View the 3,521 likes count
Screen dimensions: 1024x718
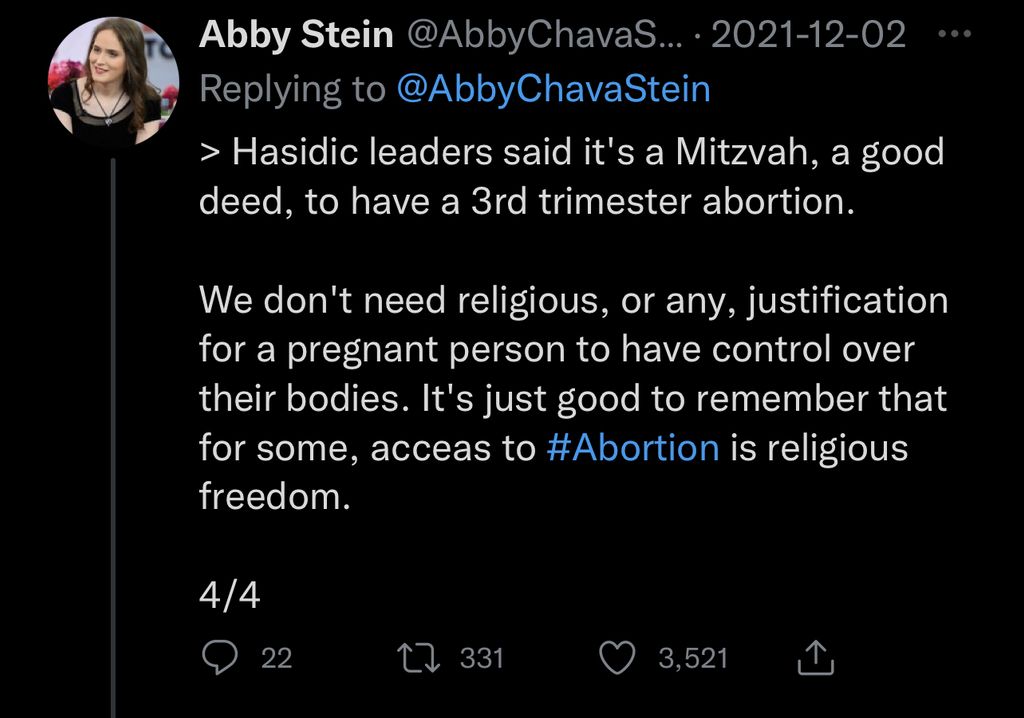[693, 658]
